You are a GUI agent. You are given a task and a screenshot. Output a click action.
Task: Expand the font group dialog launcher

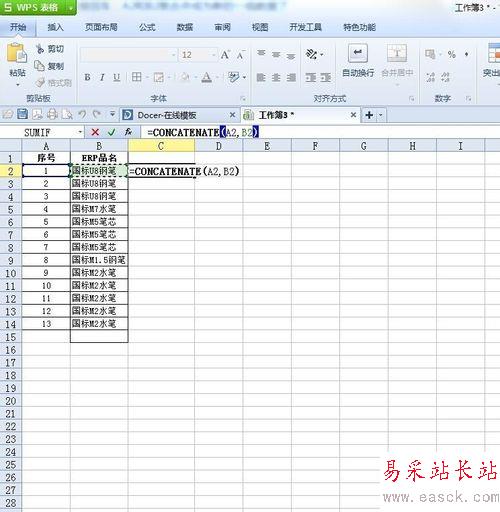pyautogui.click(x=243, y=99)
